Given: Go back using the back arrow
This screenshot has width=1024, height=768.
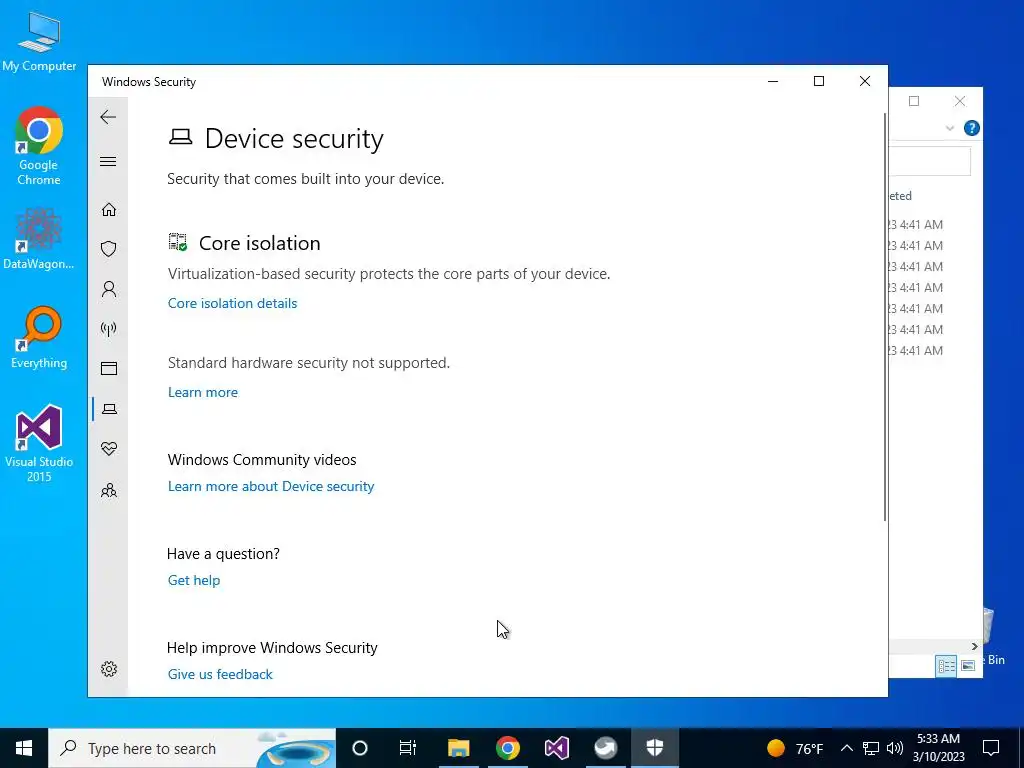Looking at the screenshot, I should click(x=108, y=117).
